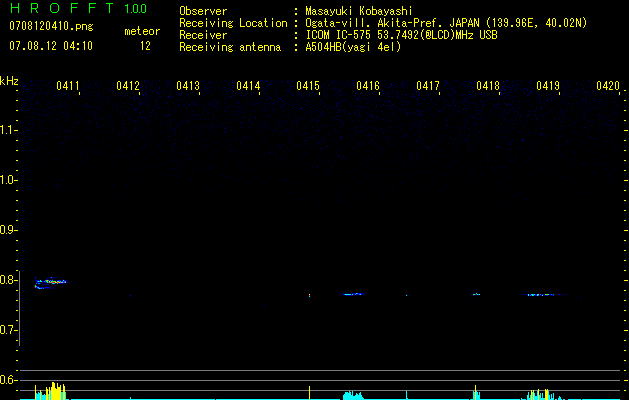Image resolution: width=629 pixels, height=400 pixels.
Task: Click the 1.0 frequency axis label
Action: pyautogui.click(x=8, y=180)
